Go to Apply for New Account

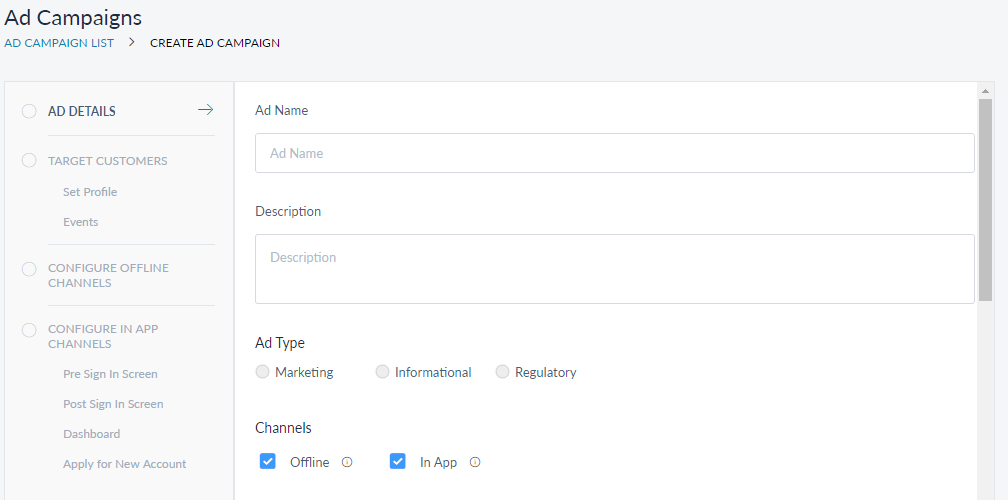coord(124,464)
